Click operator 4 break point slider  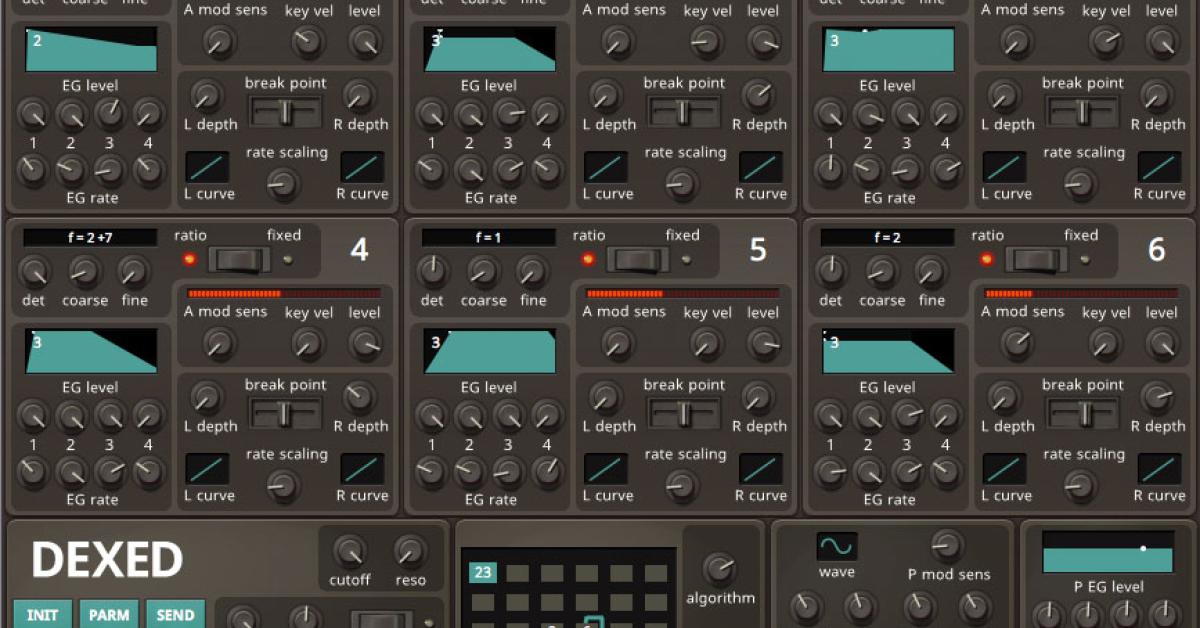(x=286, y=413)
